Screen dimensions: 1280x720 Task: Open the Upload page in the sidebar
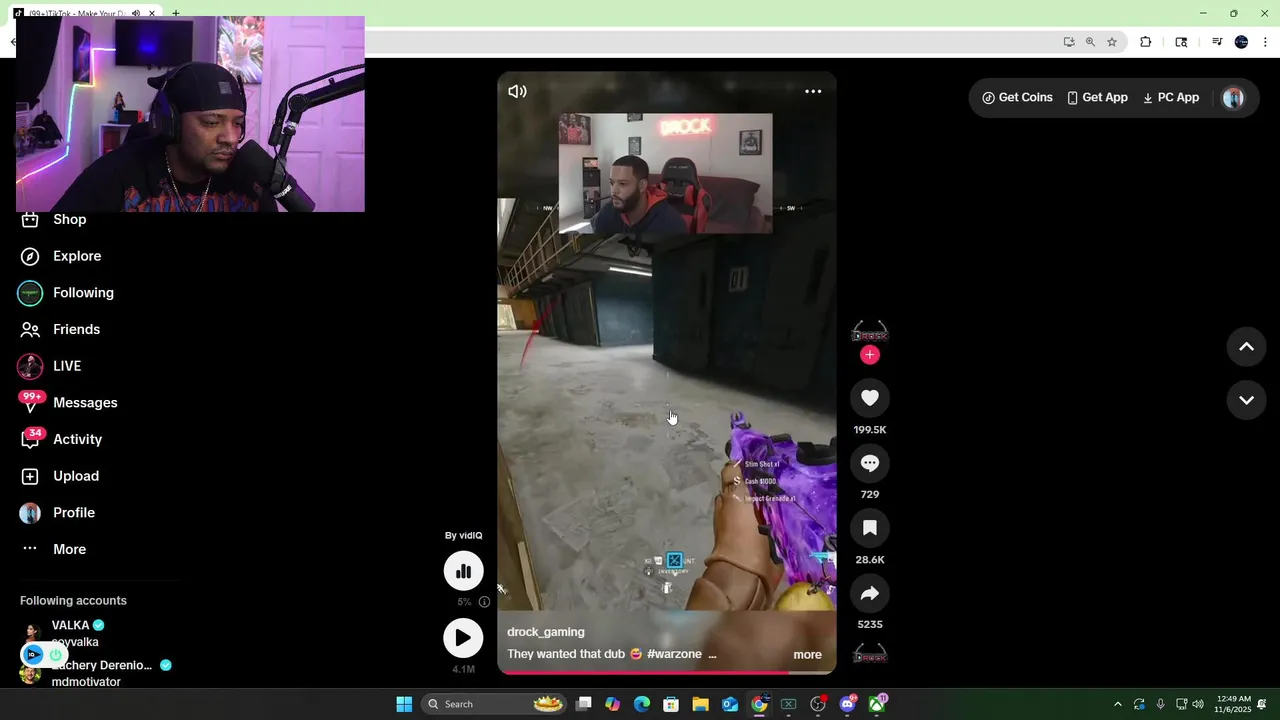[76, 476]
